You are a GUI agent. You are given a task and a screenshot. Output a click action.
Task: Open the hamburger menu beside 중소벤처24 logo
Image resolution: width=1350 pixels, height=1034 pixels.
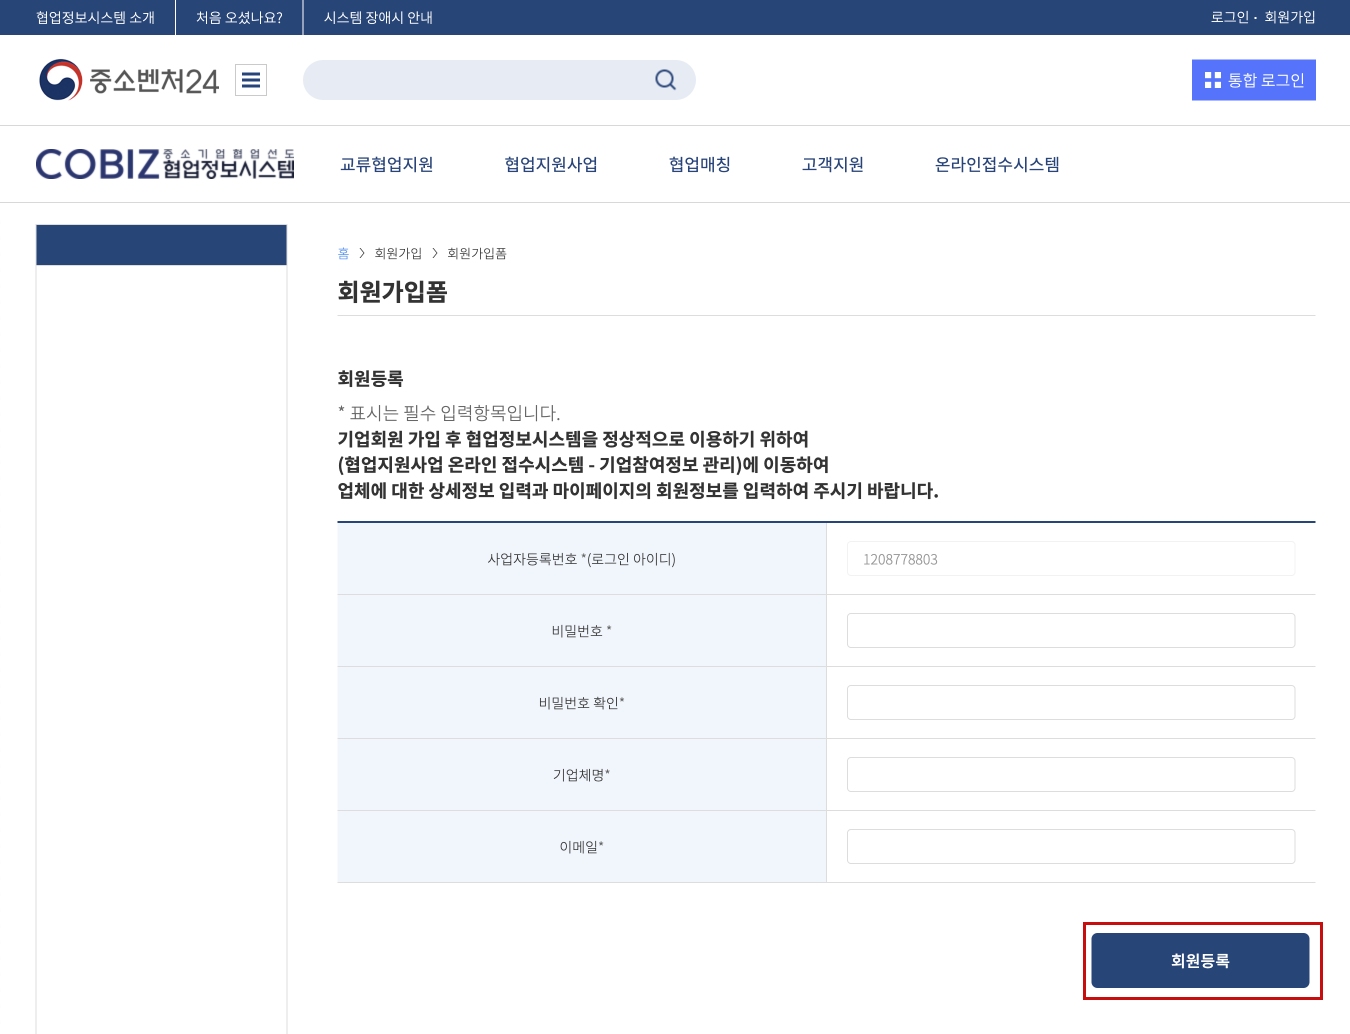click(251, 80)
